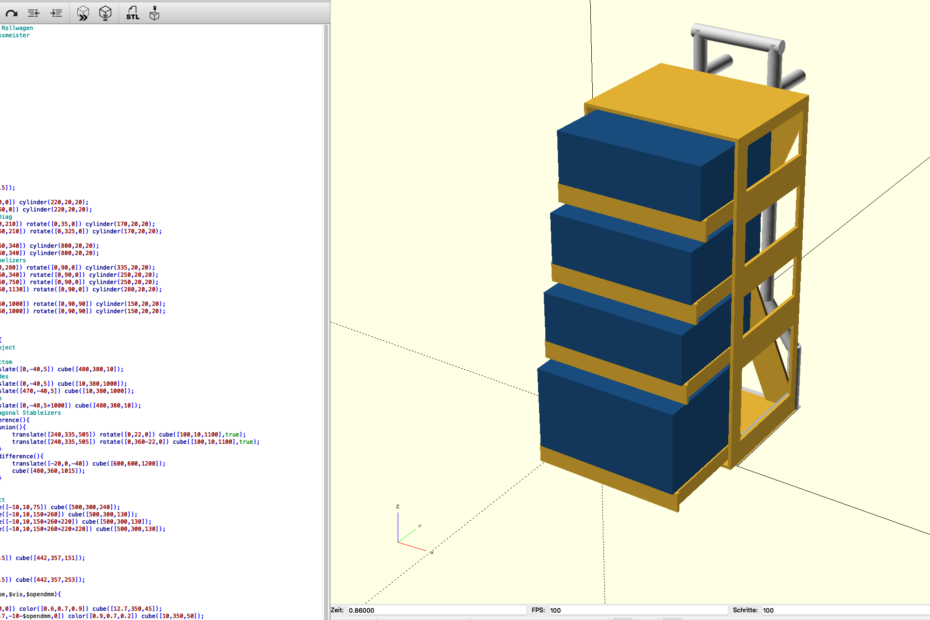This screenshot has width=930, height=620.
Task: Click the Zeit time input field
Action: point(436,610)
